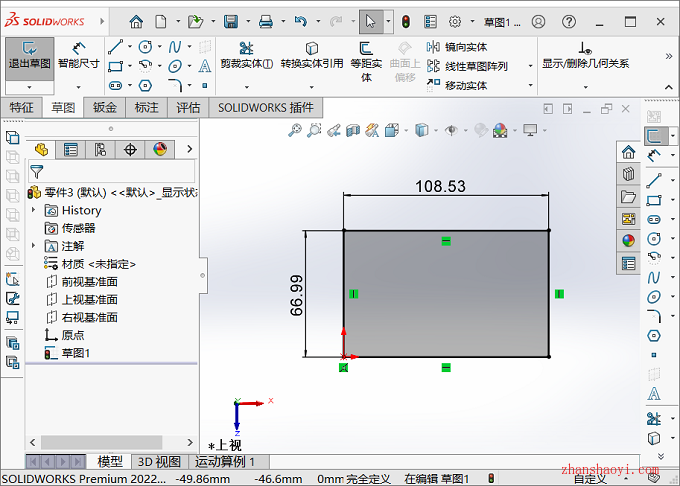Screen dimensions: 680x486
Task: Open the 3D 视图 tab
Action: point(159,462)
